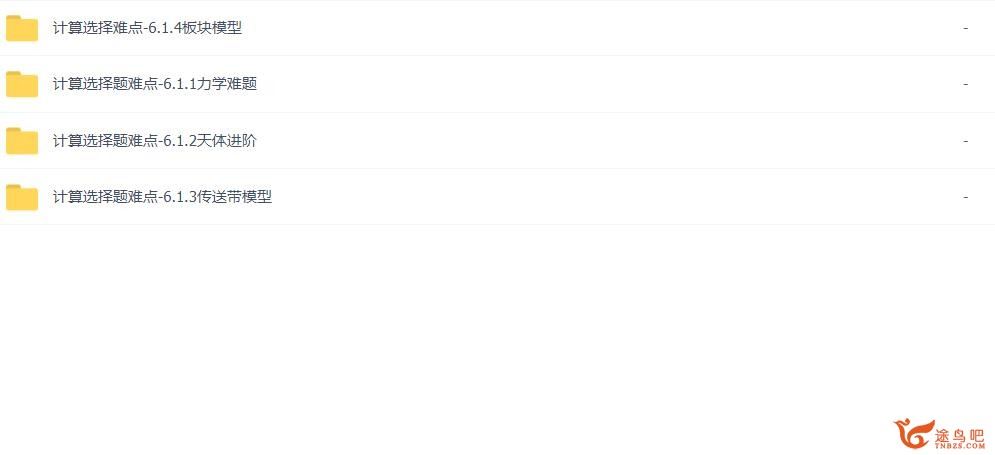The height and width of the screenshot is (455, 995).
Task: Select 6.1.2天体进阶 row via its blank middle area
Action: [x=571, y=140]
